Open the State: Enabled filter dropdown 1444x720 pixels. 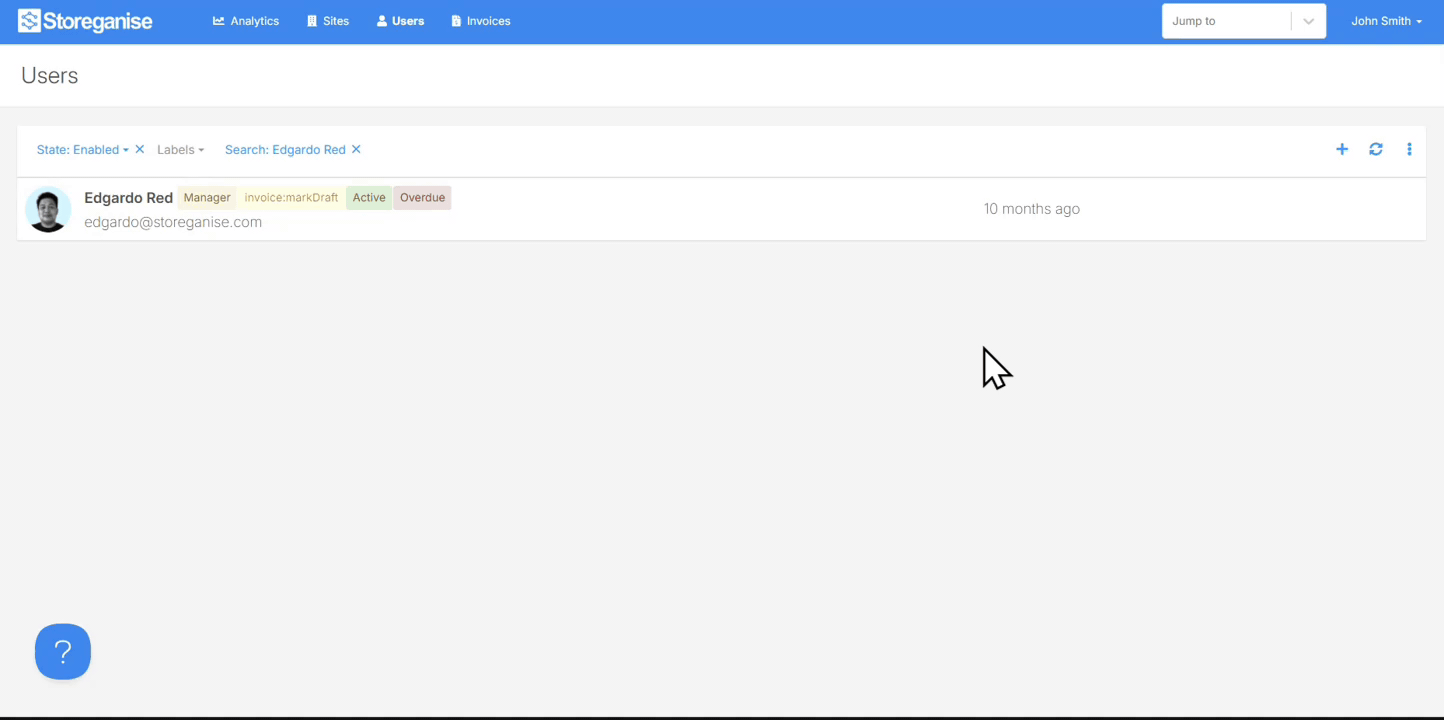click(x=83, y=150)
